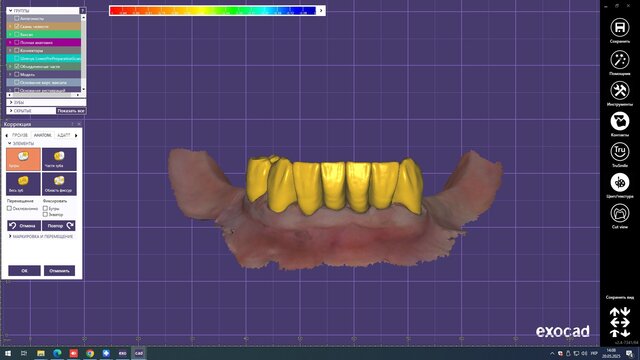Select the Части зуба element tile
Image resolution: width=640 pixels, height=360 pixels.
pos(59,159)
